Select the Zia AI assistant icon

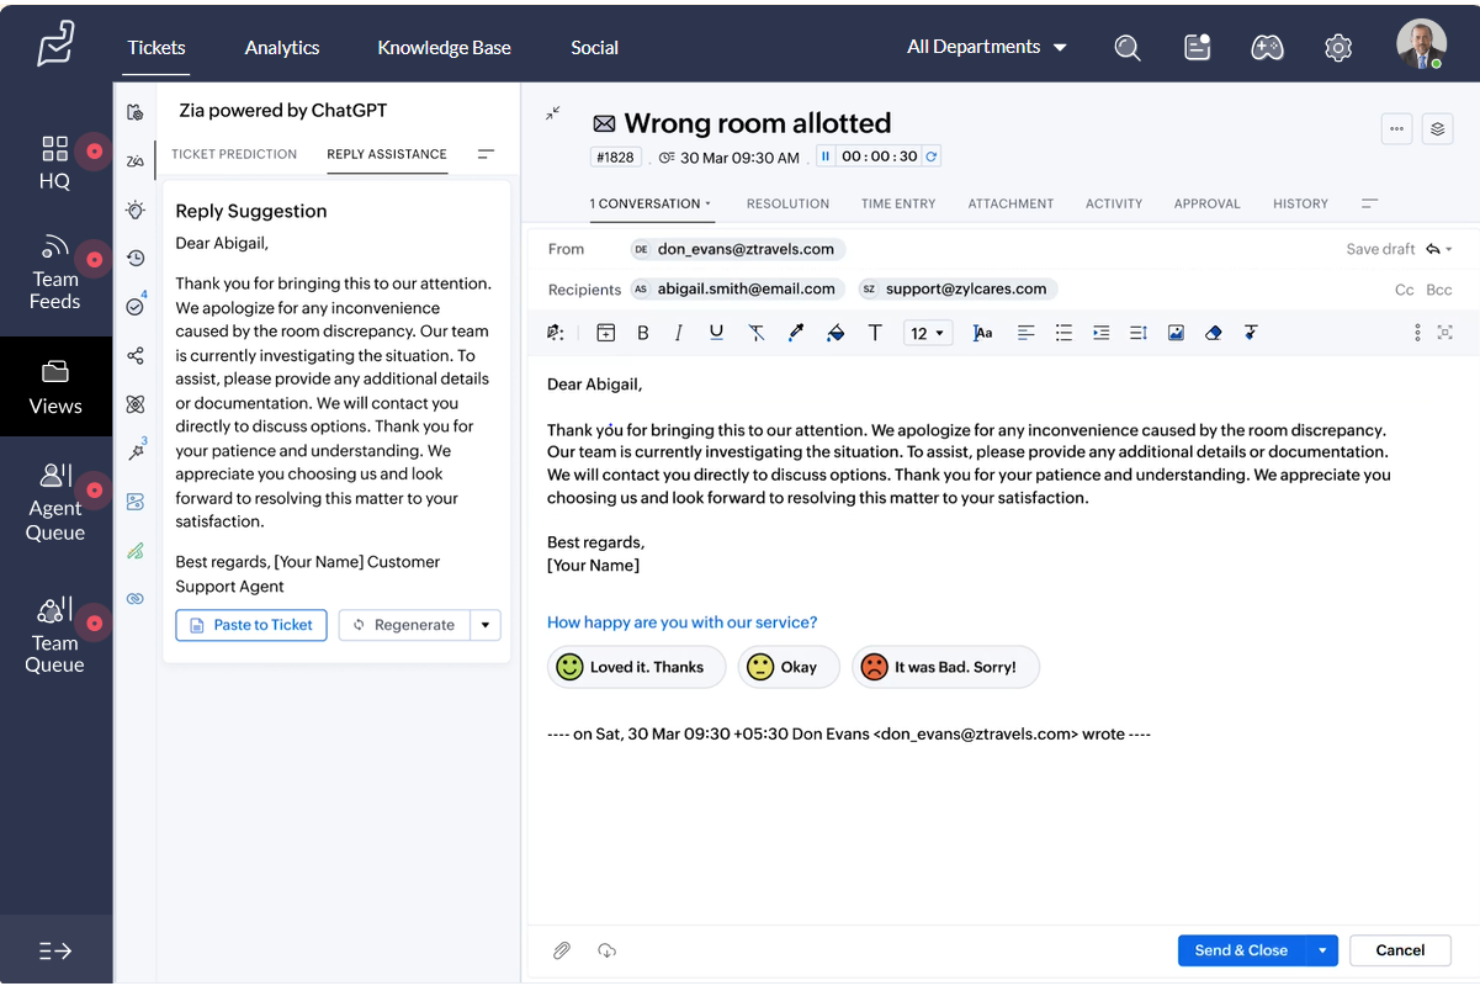[135, 160]
